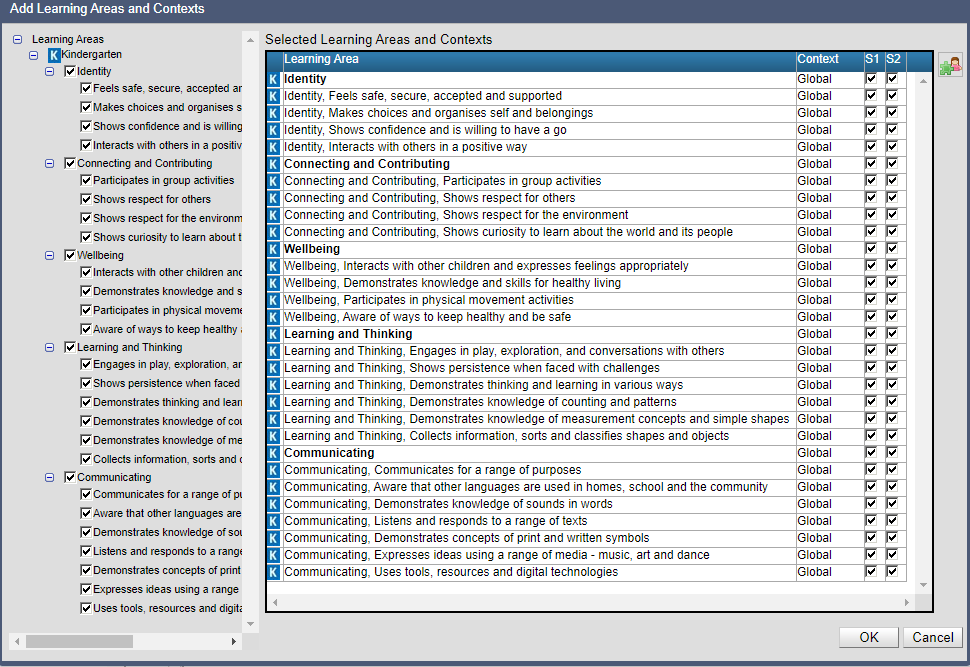Image resolution: width=970 pixels, height=667 pixels.
Task: Toggle S1 checkbox for the Wellbeing header row
Action: [871, 249]
